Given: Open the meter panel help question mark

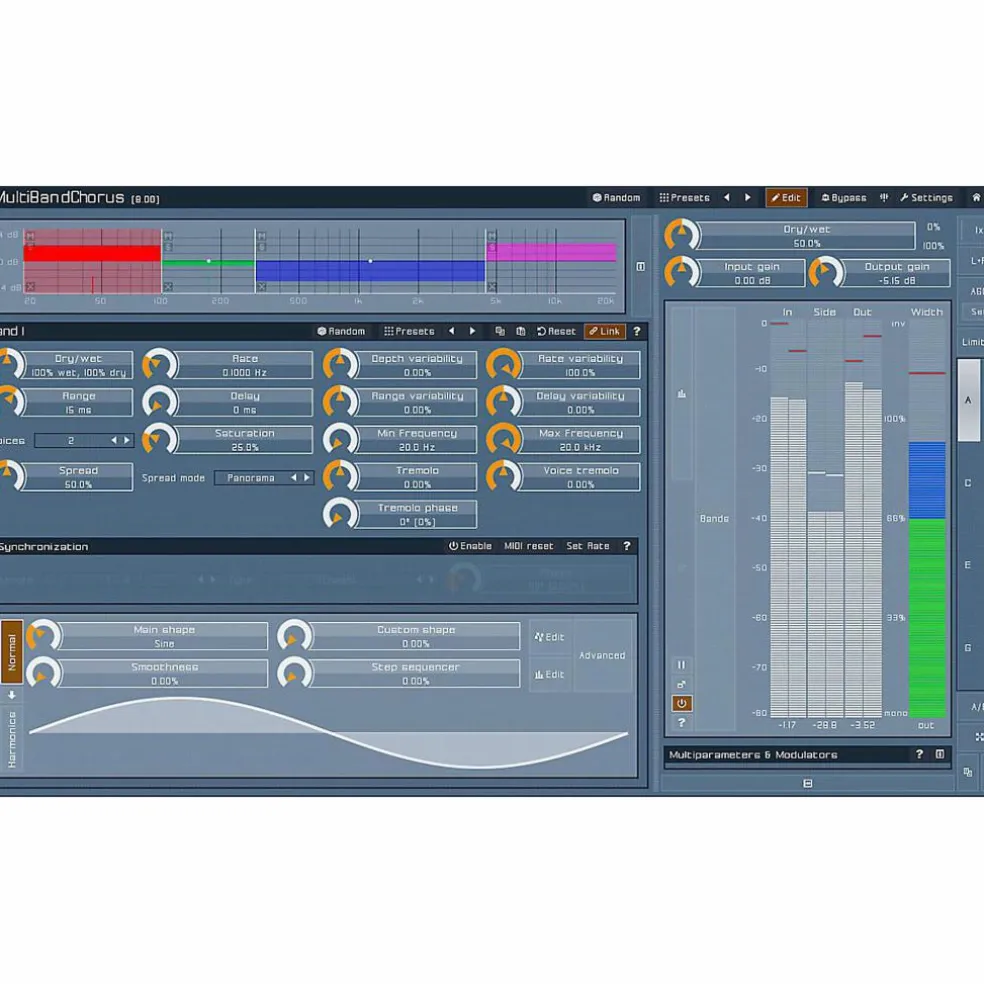Looking at the screenshot, I should 682,723.
